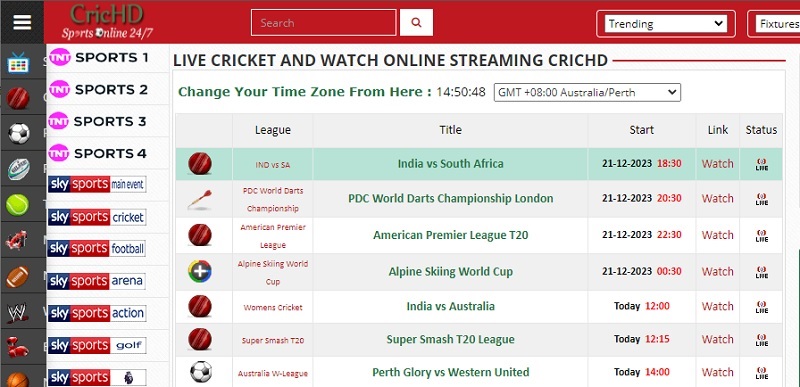Open the Super Smash T20 League title
The width and height of the screenshot is (800, 387).
point(451,340)
